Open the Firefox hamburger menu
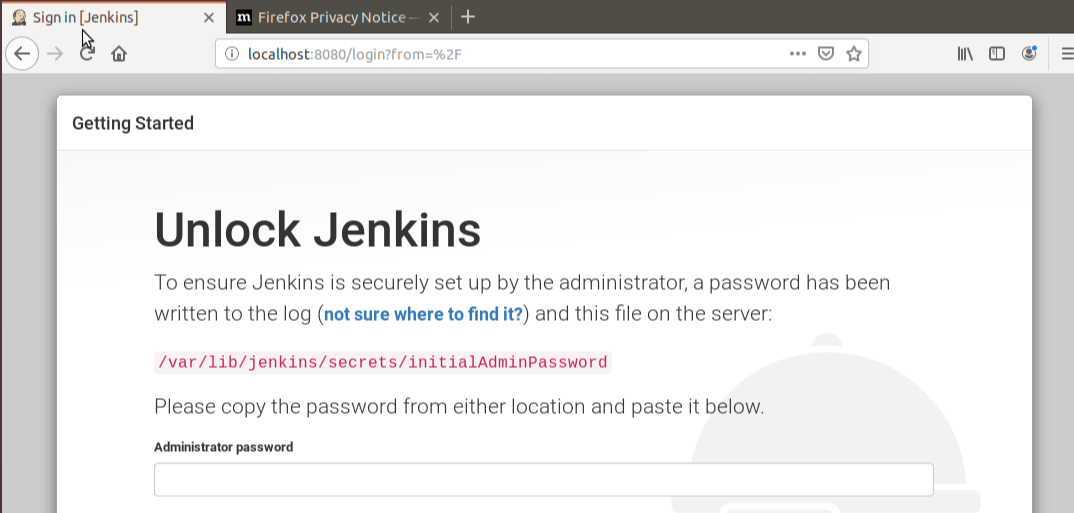 click(x=1066, y=53)
